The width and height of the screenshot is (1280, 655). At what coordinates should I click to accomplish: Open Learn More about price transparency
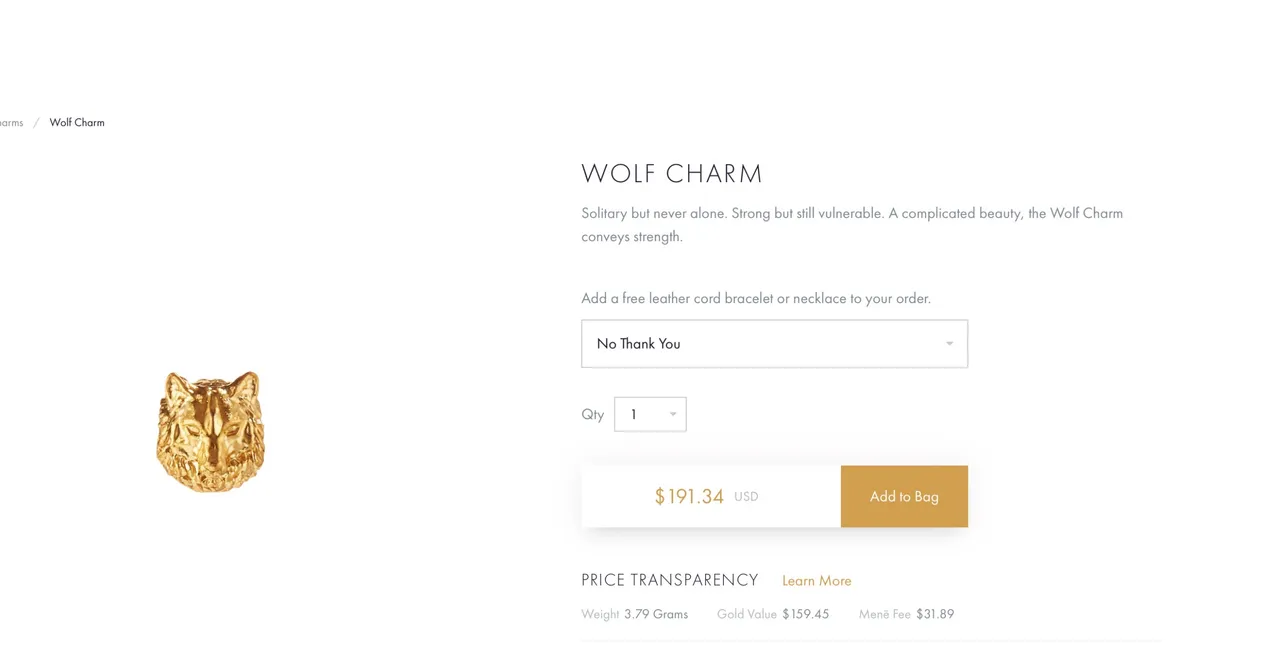pos(816,581)
